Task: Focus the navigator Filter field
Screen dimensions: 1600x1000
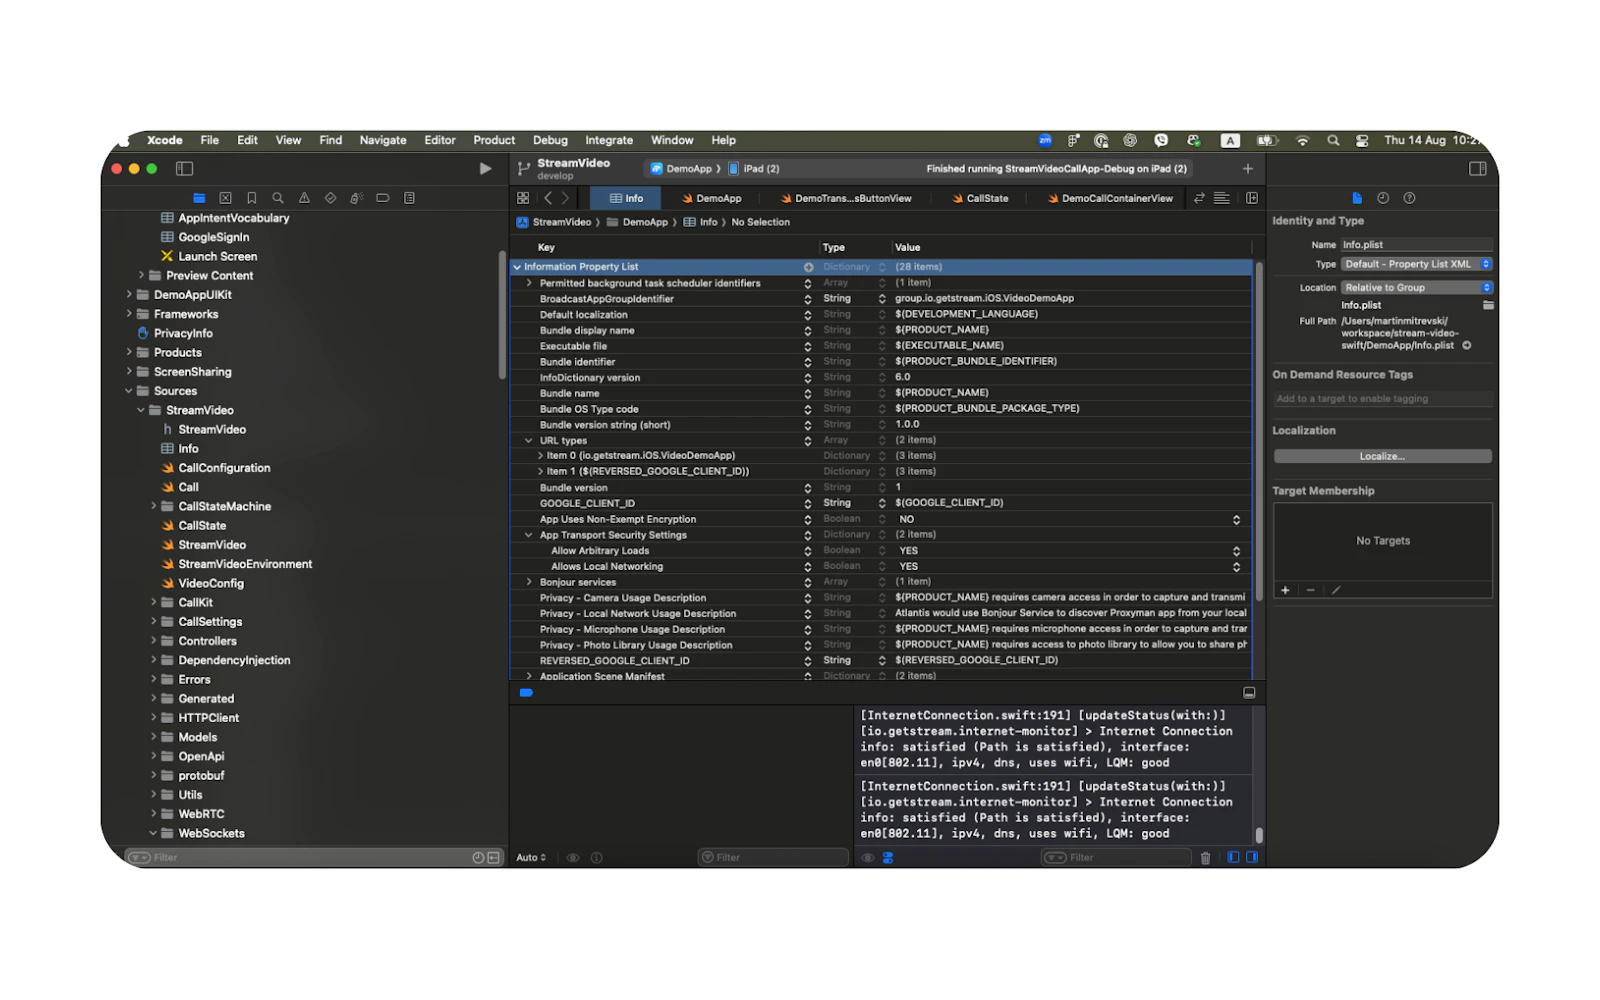Action: pos(298,858)
